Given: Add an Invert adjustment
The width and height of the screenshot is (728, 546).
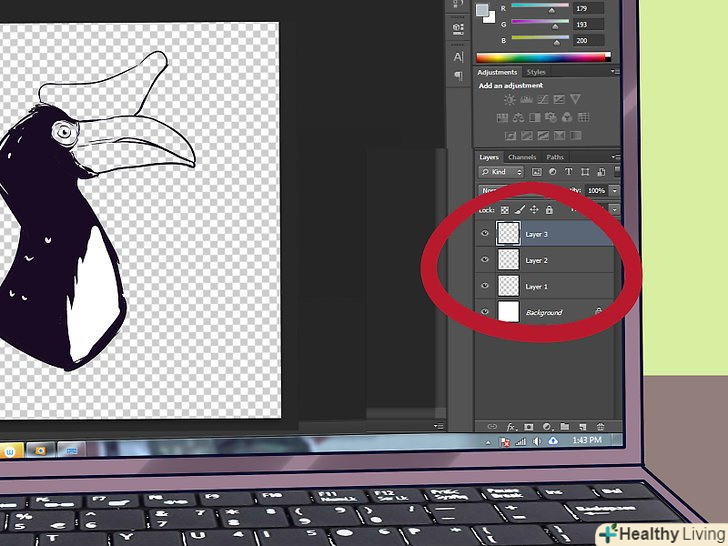Looking at the screenshot, I should pos(510,136).
